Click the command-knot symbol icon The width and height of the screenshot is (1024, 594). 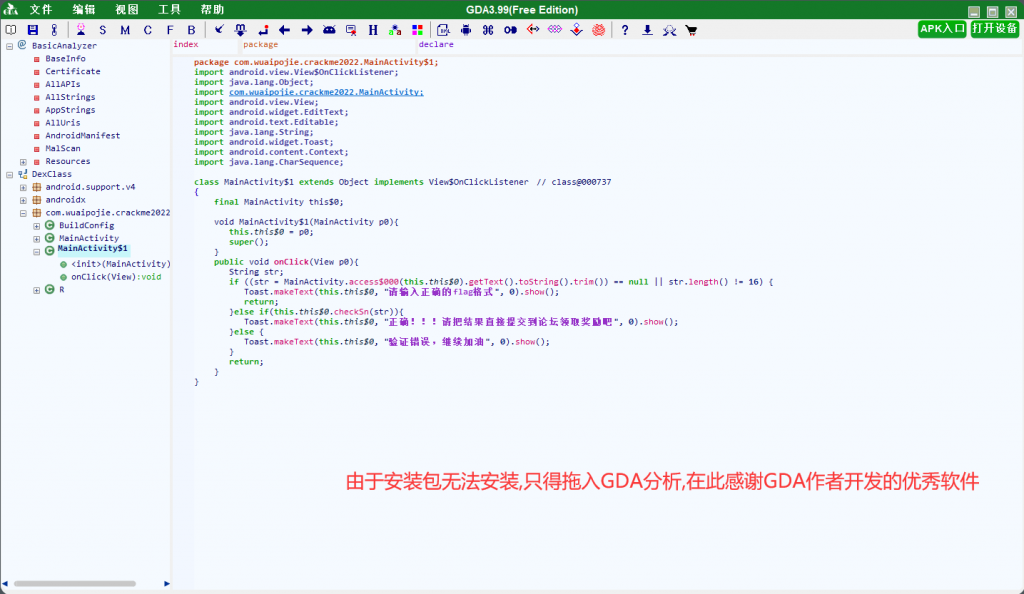coord(488,30)
